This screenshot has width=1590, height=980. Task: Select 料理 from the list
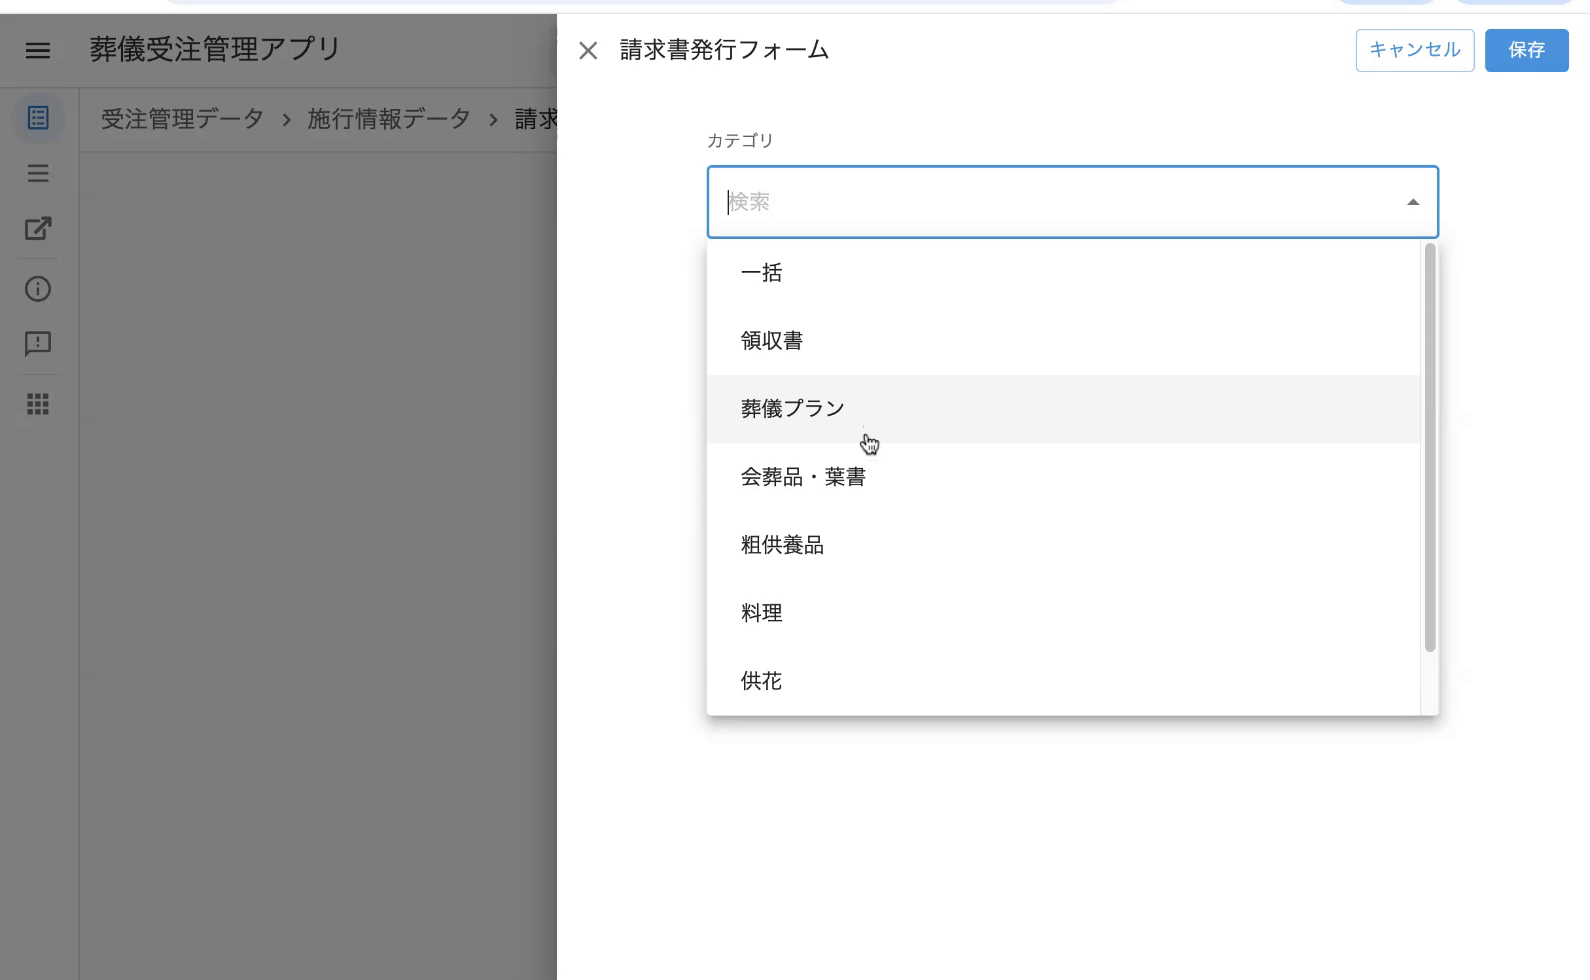pos(1063,613)
